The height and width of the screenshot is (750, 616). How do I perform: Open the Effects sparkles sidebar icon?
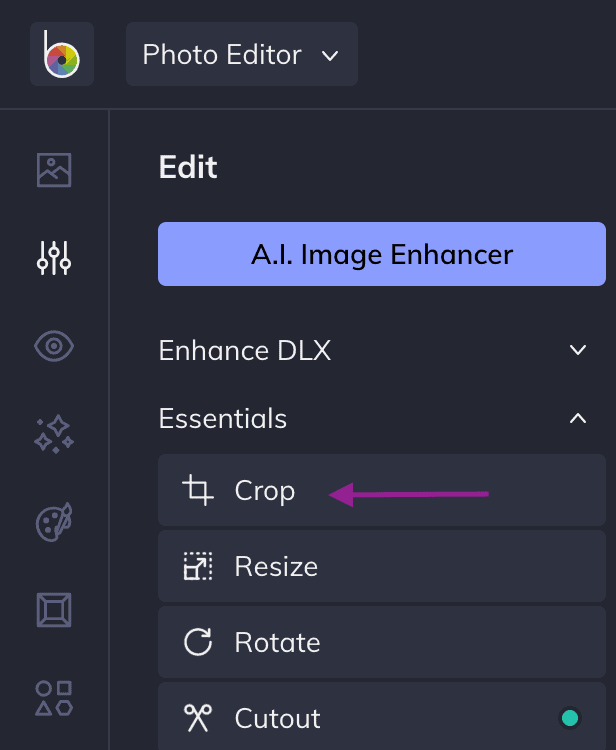54,434
